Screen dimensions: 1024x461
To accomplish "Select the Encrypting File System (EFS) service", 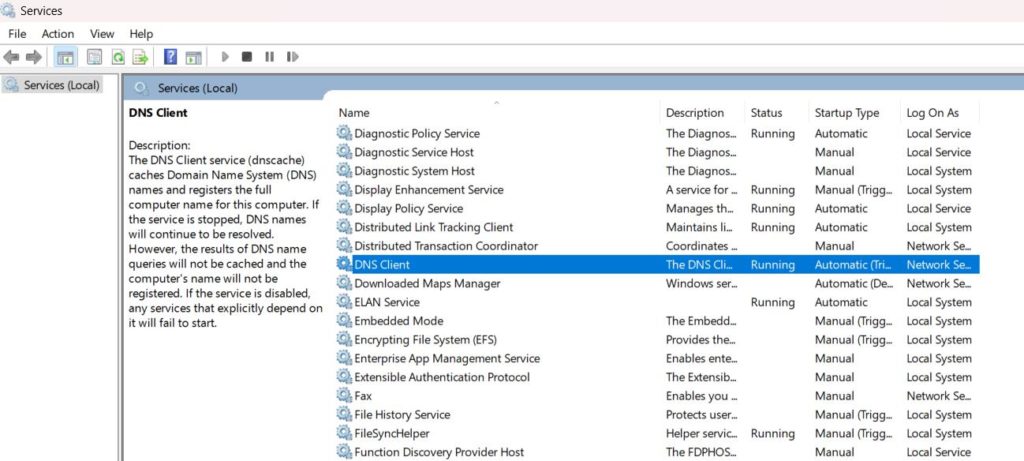I will click(425, 340).
